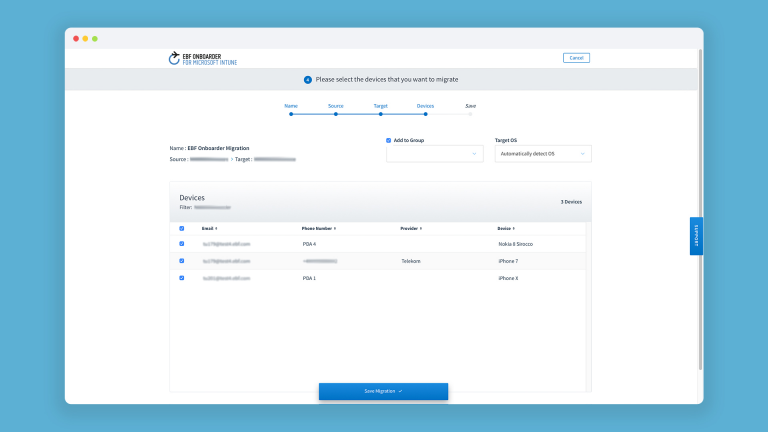Sort by the Provider column
Image resolution: width=768 pixels, height=432 pixels.
tap(411, 229)
